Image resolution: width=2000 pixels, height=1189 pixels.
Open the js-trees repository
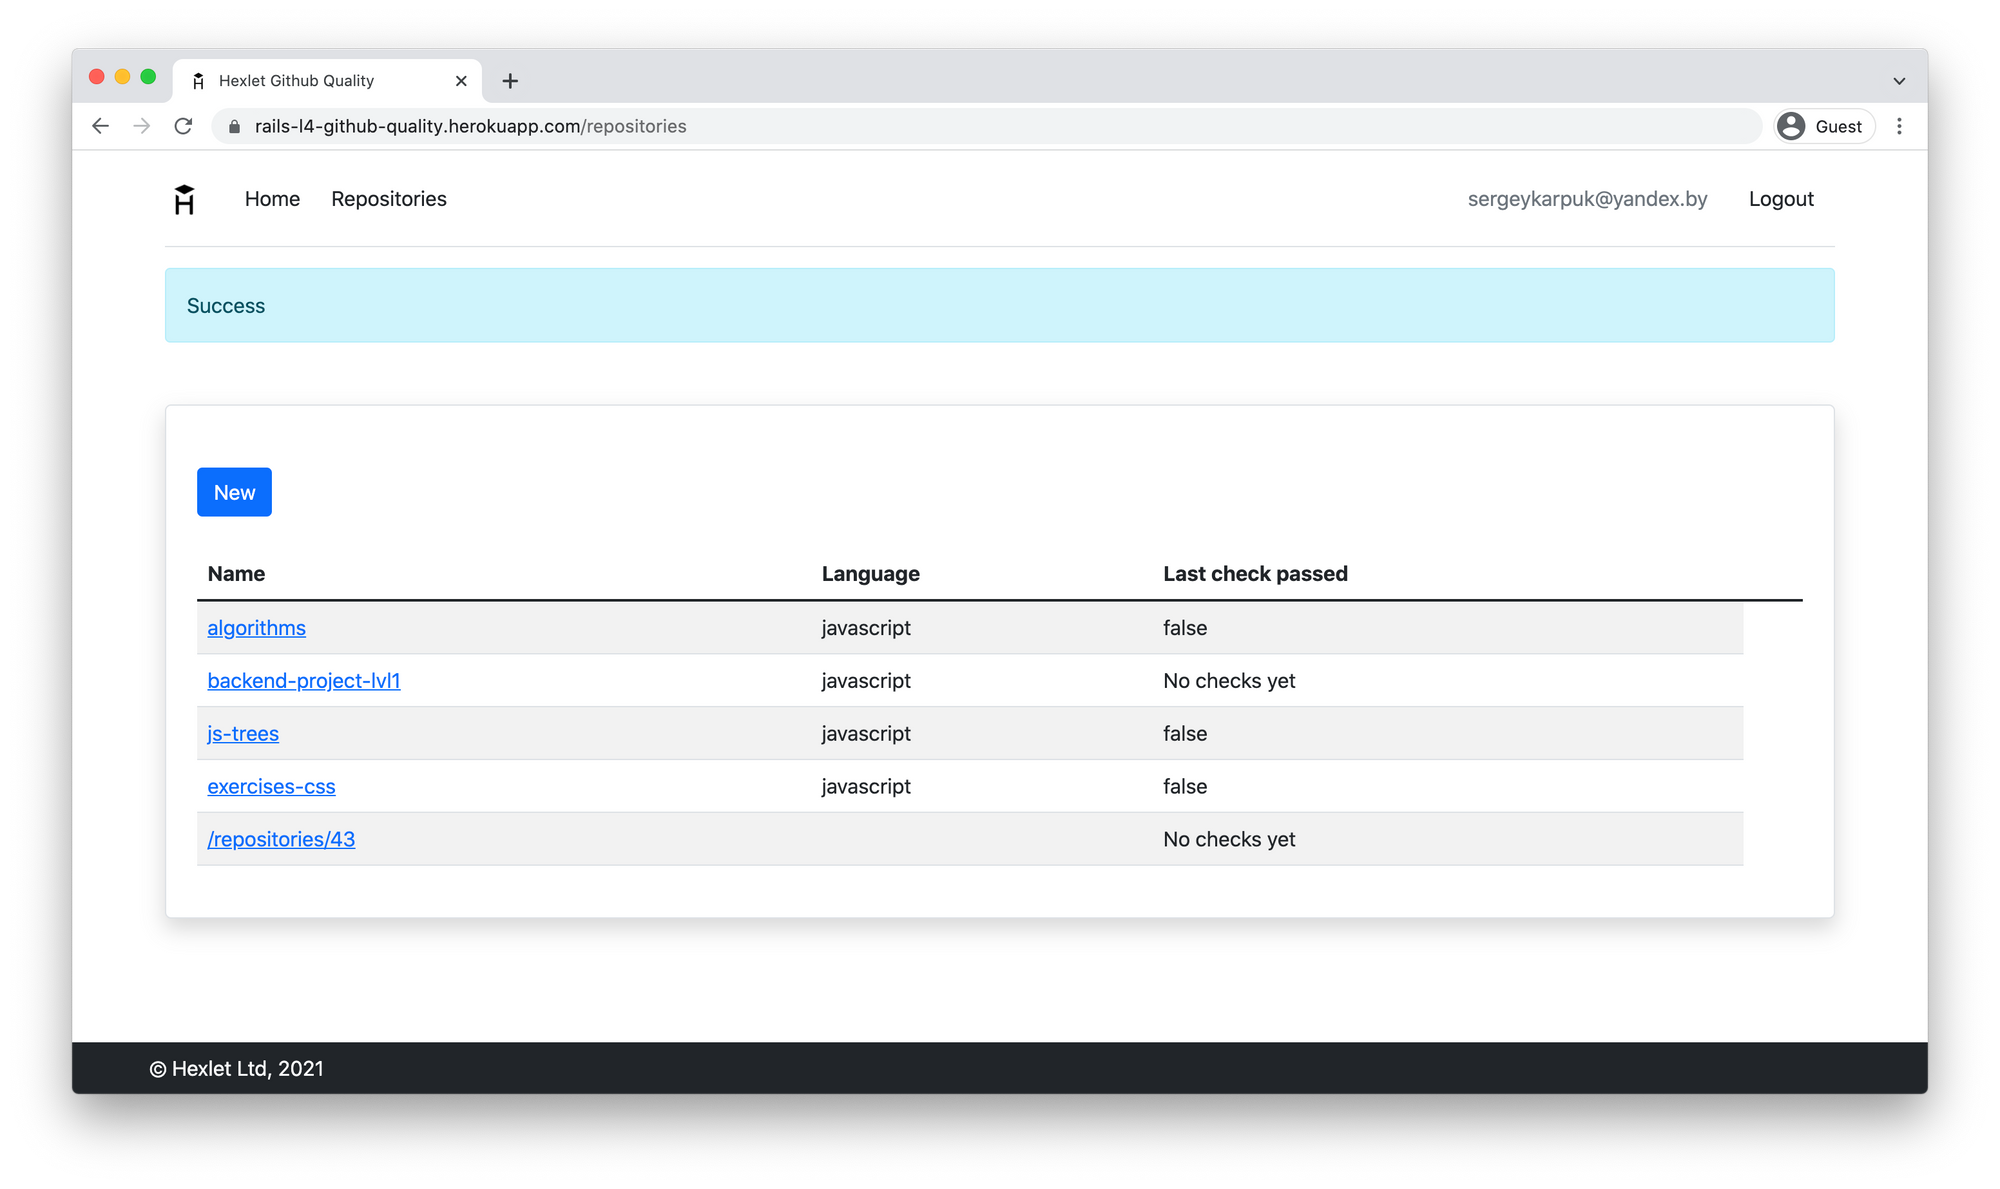pos(242,733)
